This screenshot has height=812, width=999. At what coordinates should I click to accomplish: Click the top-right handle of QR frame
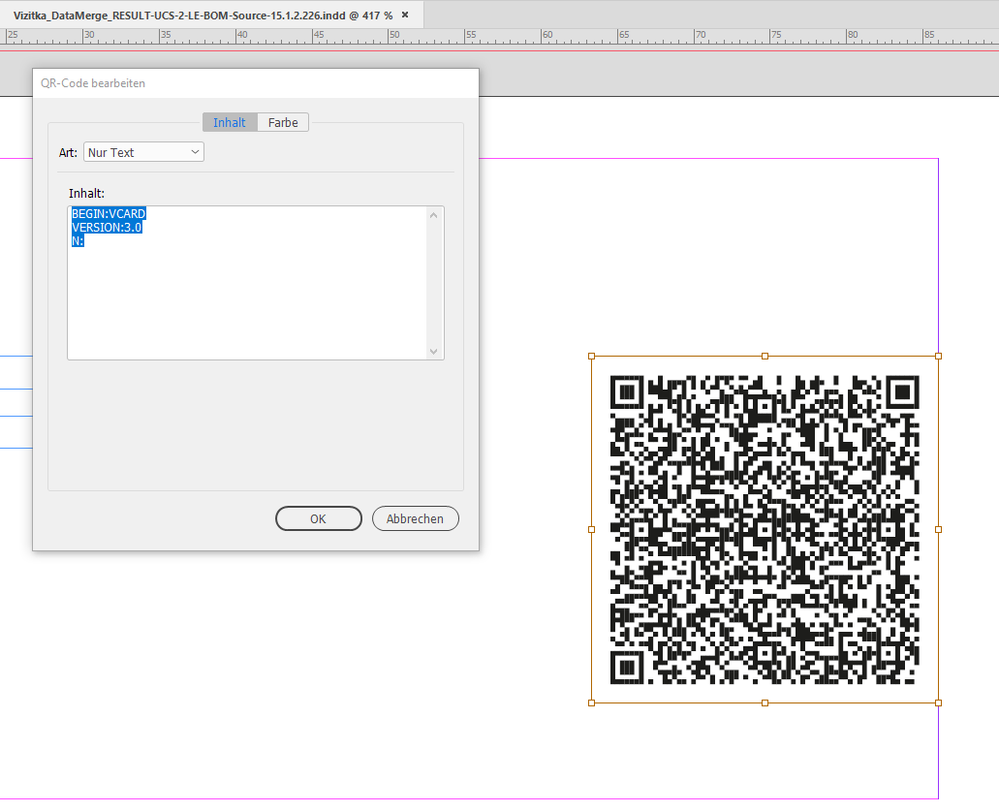[938, 356]
